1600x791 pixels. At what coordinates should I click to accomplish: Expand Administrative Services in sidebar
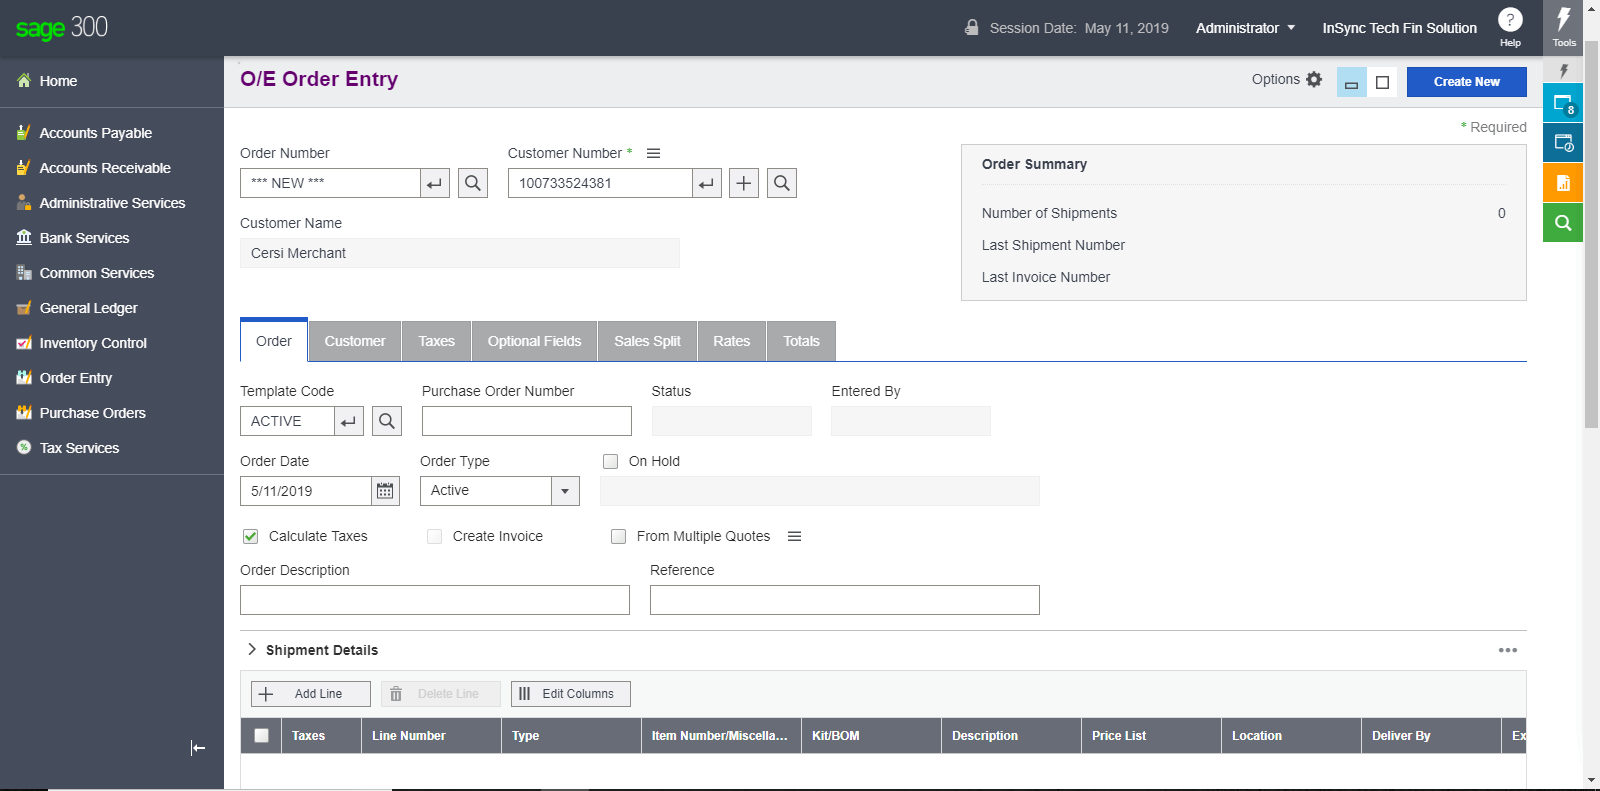pyautogui.click(x=112, y=203)
